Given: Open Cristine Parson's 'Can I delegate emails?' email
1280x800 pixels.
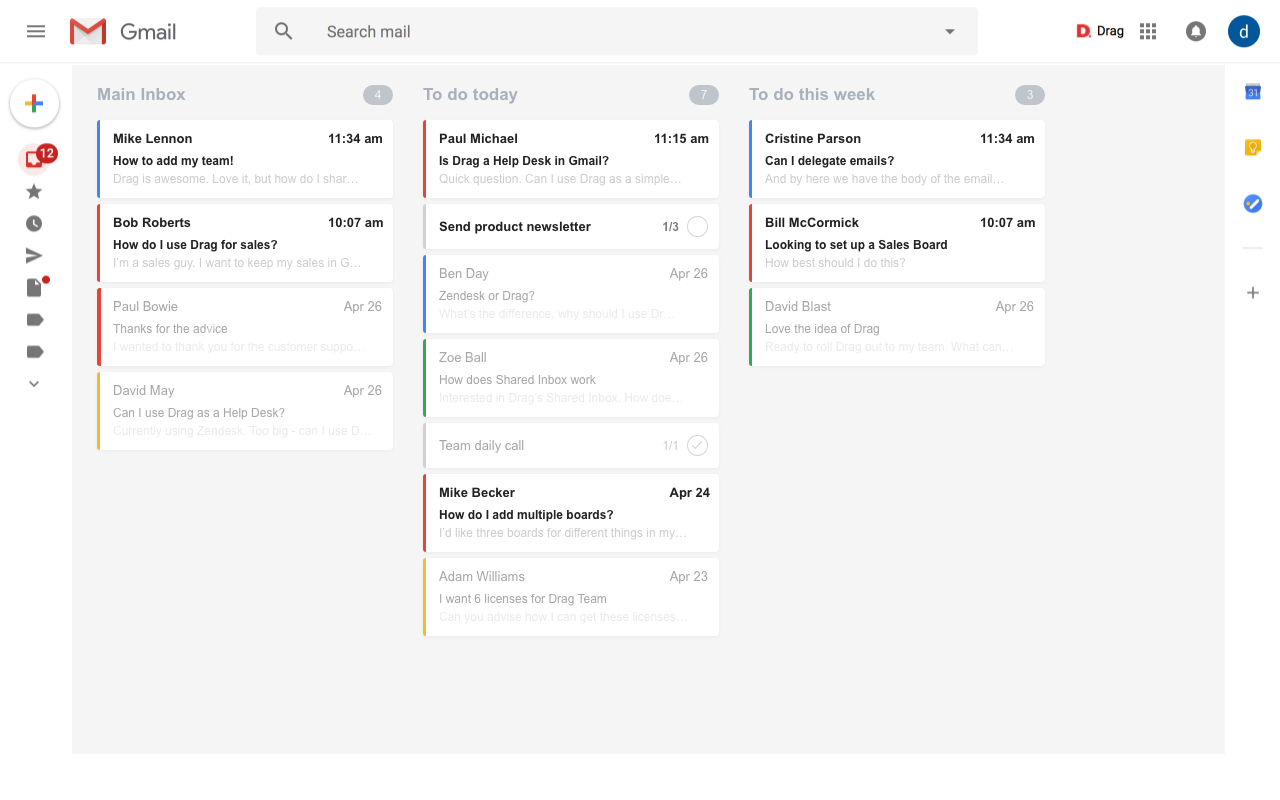Looking at the screenshot, I should click(x=897, y=159).
